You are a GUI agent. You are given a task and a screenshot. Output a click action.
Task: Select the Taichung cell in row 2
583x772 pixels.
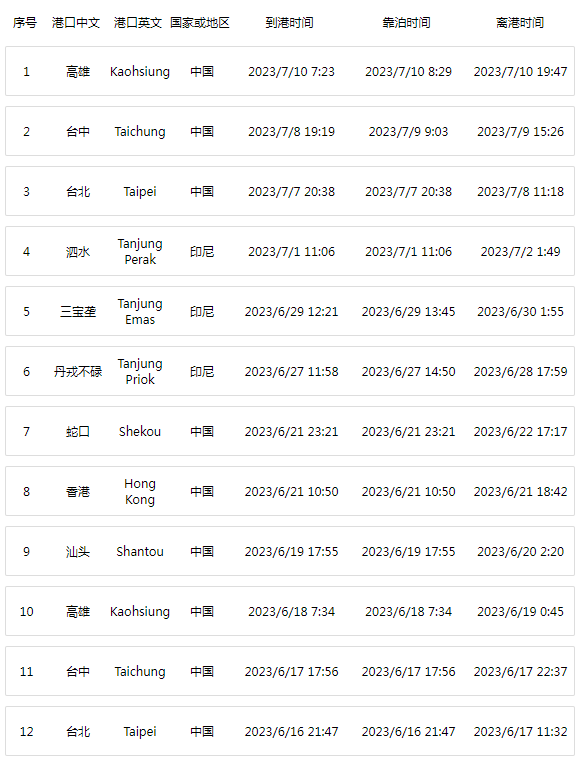[x=140, y=132]
